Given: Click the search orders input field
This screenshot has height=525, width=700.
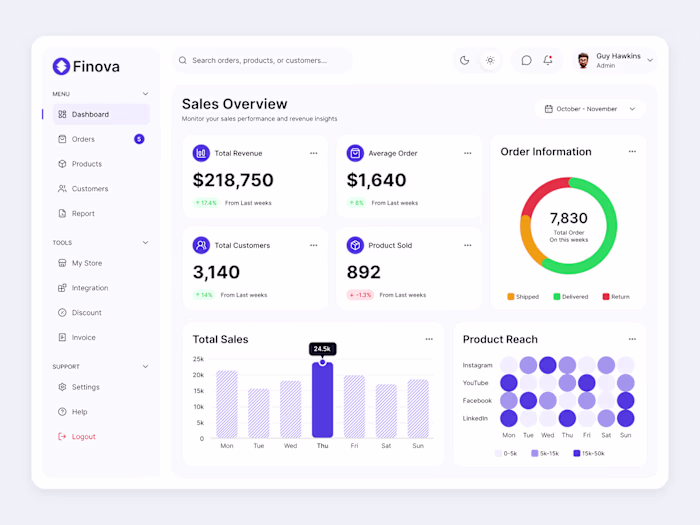Looking at the screenshot, I should pos(262,60).
